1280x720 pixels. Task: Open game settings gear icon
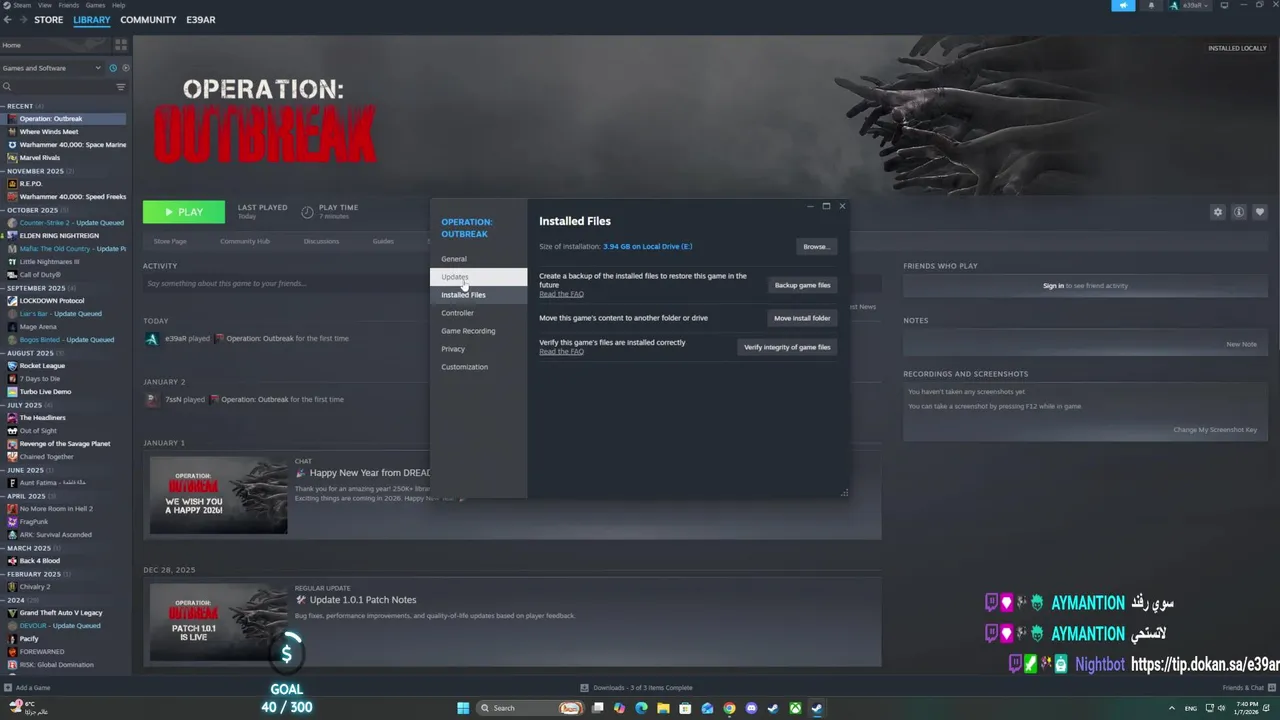tap(1217, 212)
